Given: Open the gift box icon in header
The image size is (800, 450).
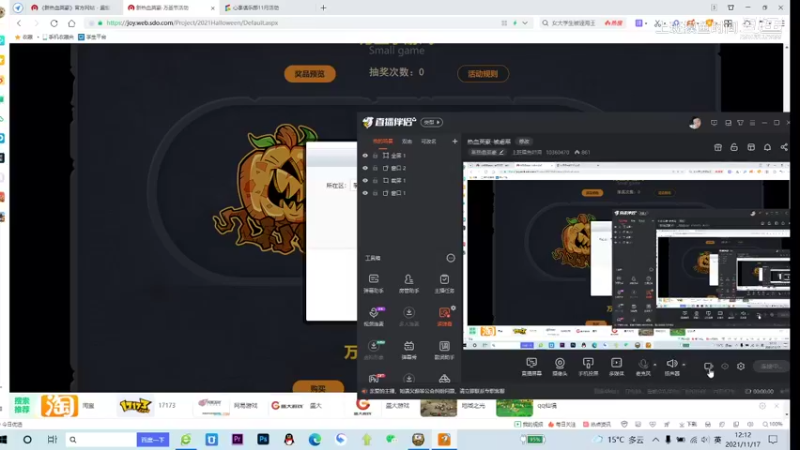Looking at the screenshot, I should [x=718, y=147].
